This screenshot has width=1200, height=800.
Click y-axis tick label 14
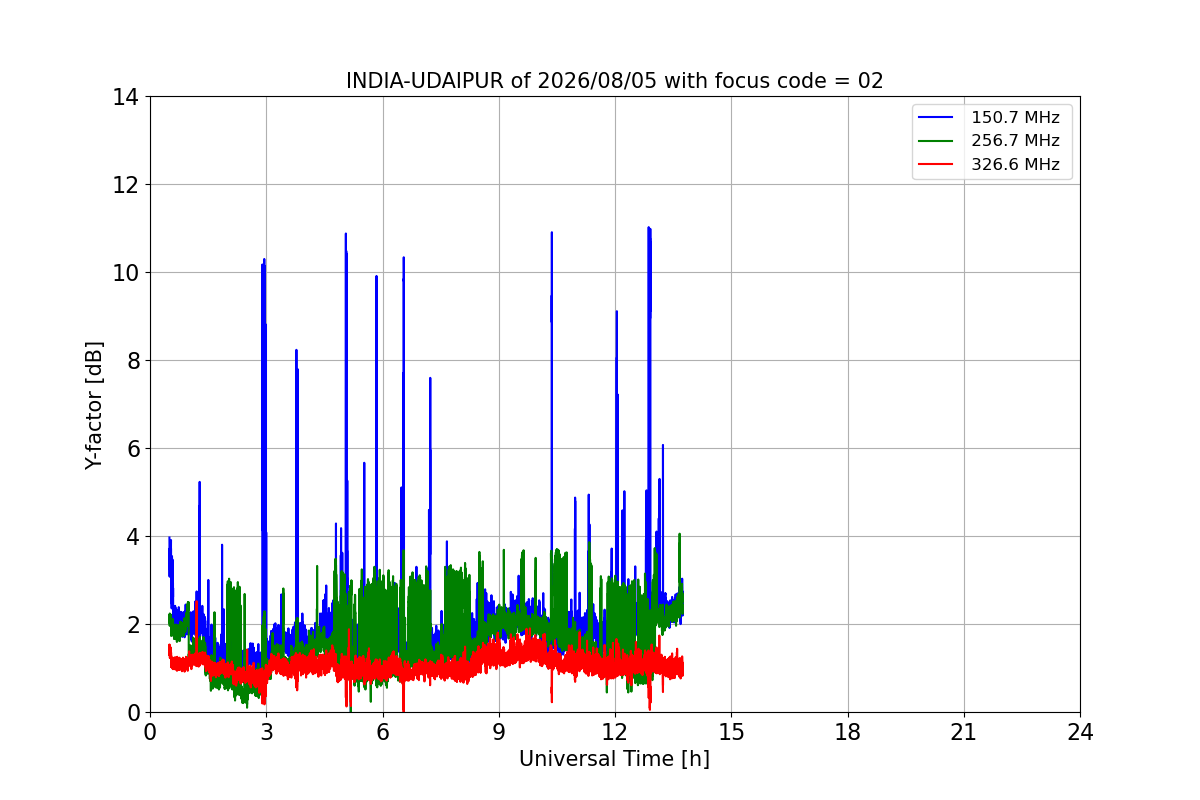pyautogui.click(x=126, y=97)
